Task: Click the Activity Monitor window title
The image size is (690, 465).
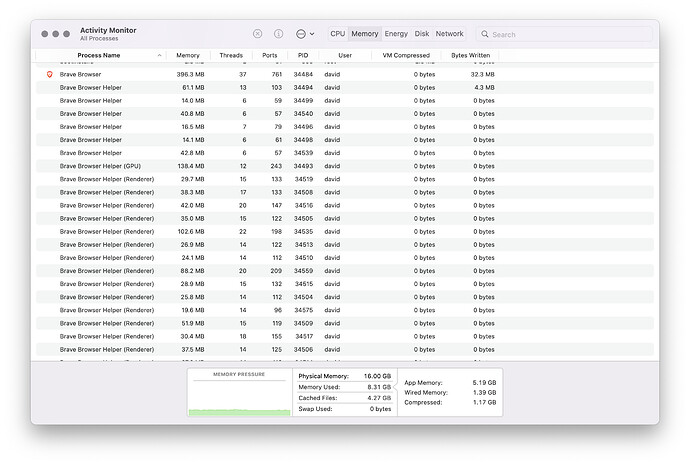Action: (x=108, y=30)
